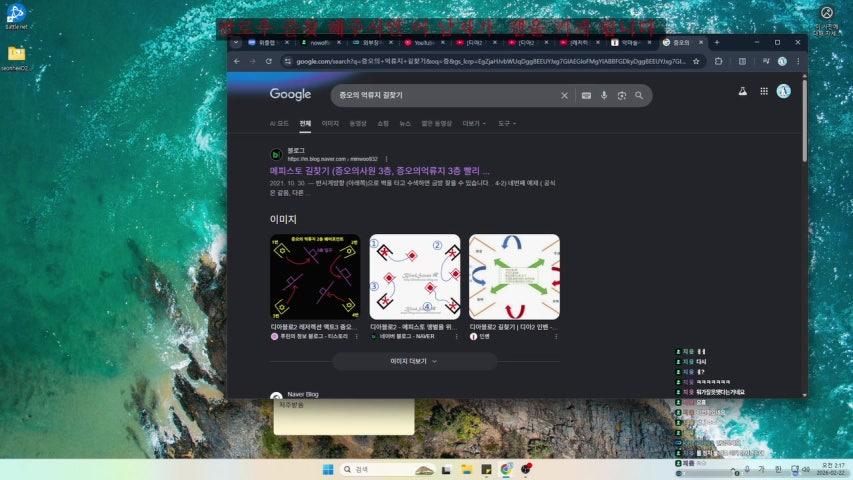Clear the search query with the X
Viewport: 853px width, 480px height.
[x=564, y=95]
